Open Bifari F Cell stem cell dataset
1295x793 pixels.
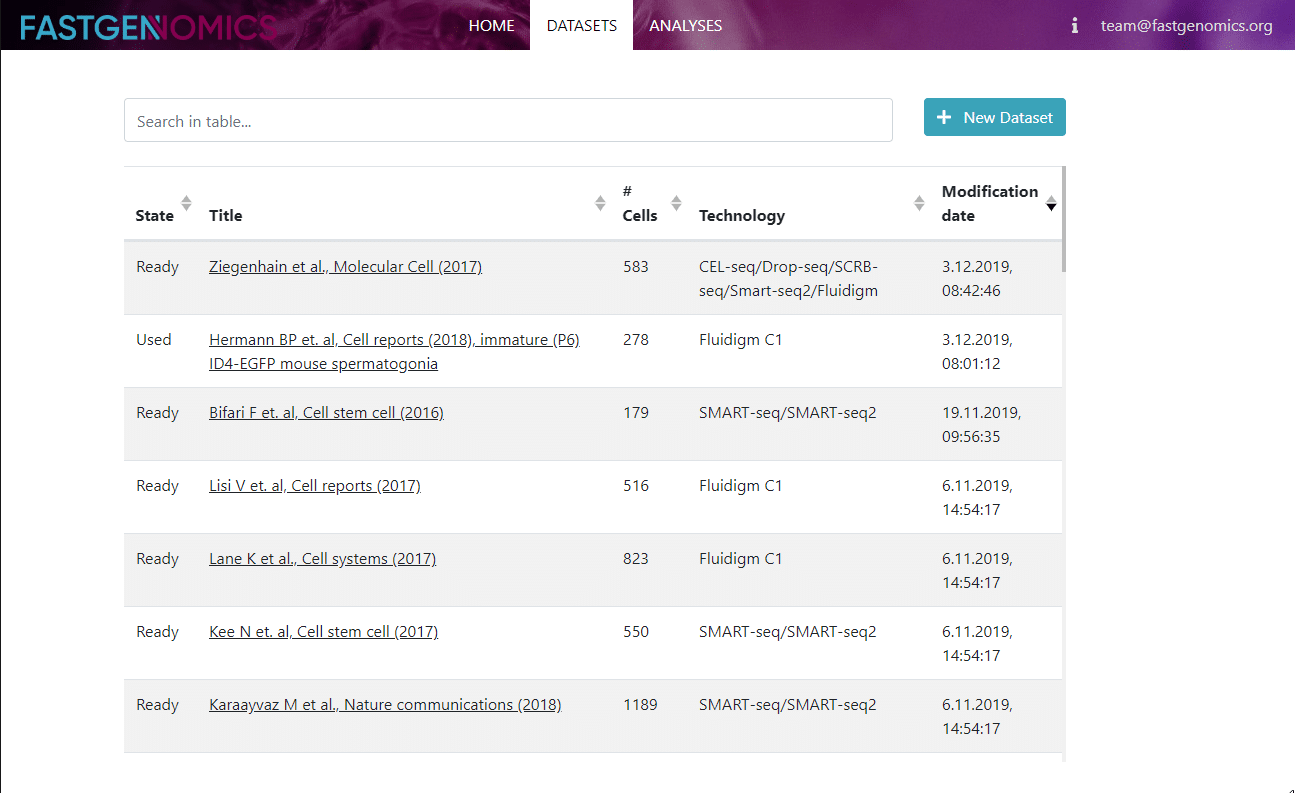coord(326,413)
